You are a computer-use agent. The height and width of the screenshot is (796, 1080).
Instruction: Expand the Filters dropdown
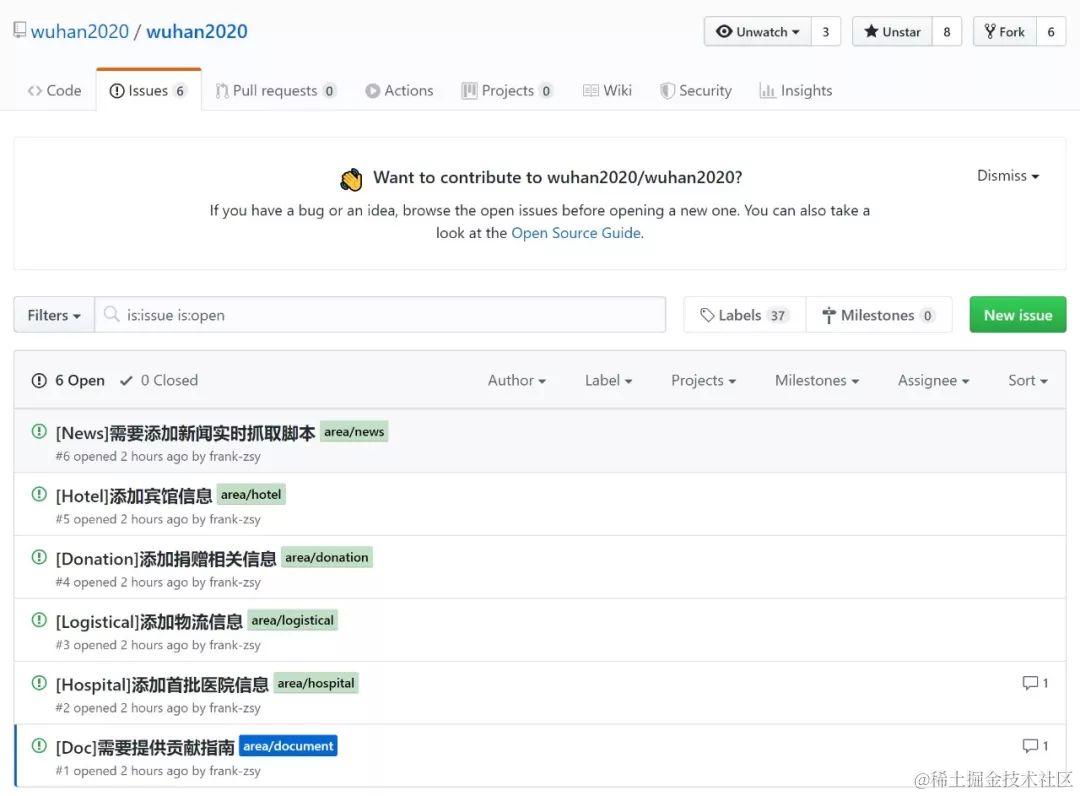[x=54, y=315]
